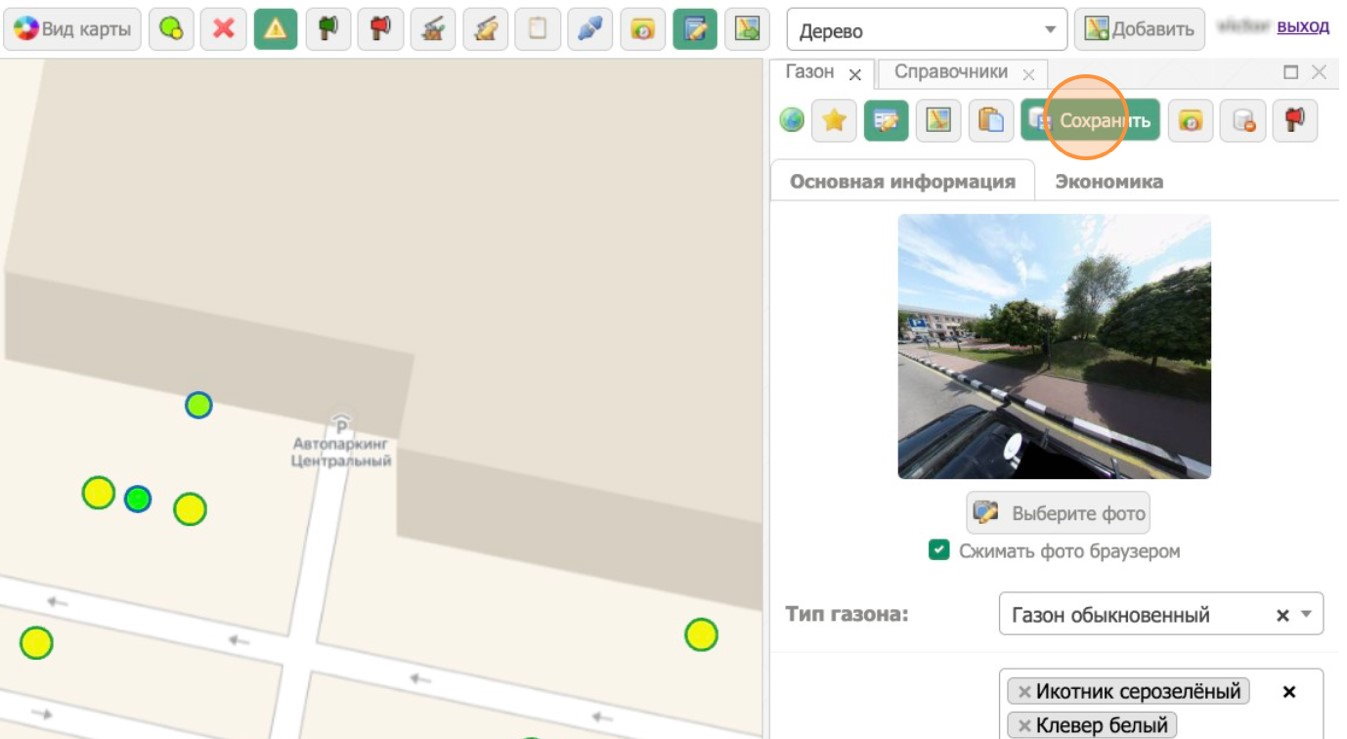Open the Экономика tab
Screen dimensions: 1347x739
(x=1109, y=181)
